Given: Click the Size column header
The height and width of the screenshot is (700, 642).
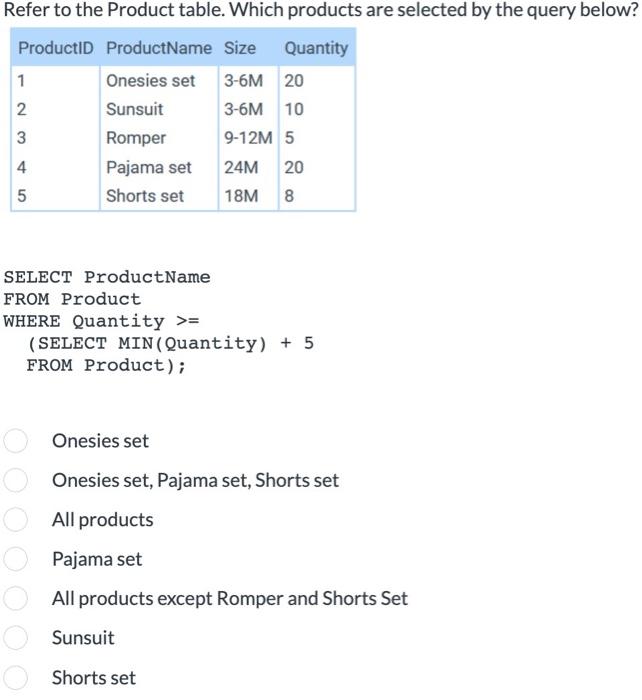Looking at the screenshot, I should tap(239, 48).
